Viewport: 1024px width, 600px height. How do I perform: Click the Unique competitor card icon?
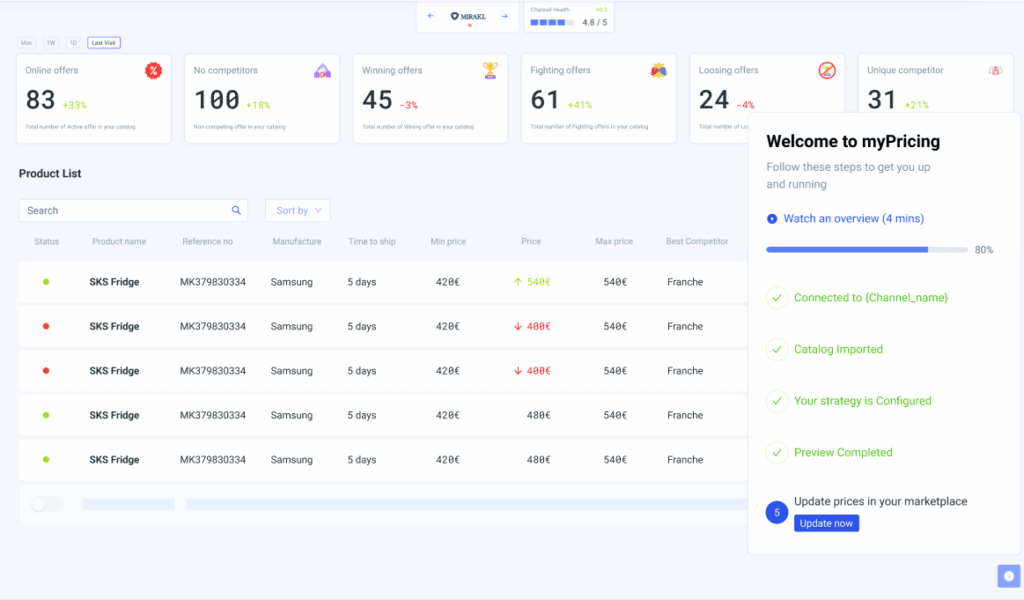(995, 71)
